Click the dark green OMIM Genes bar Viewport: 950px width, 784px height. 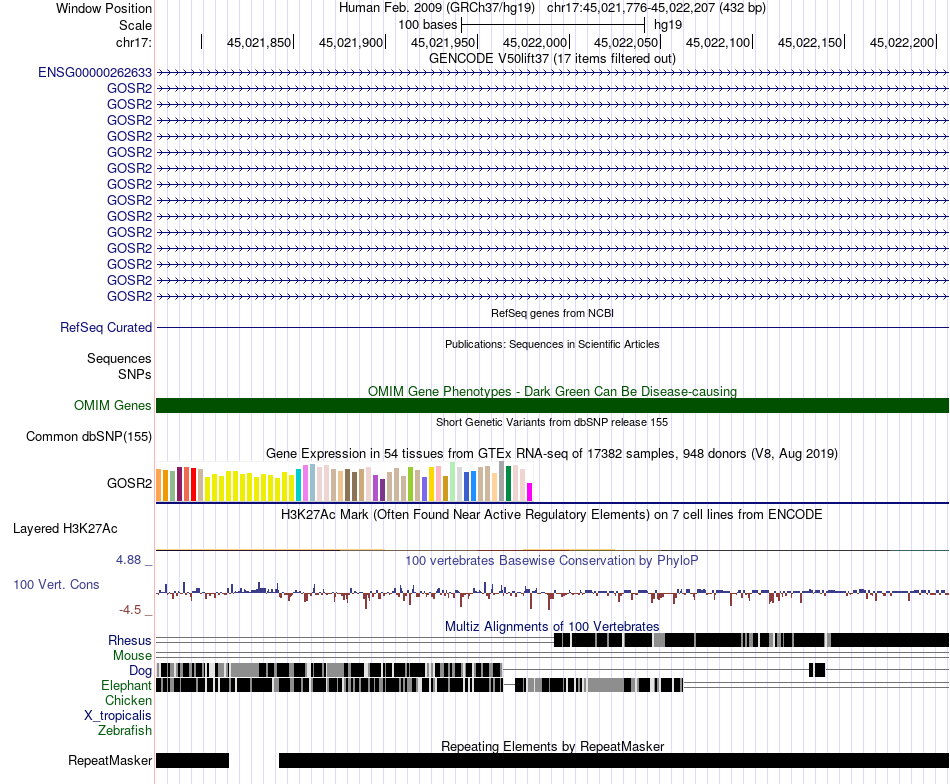click(552, 405)
